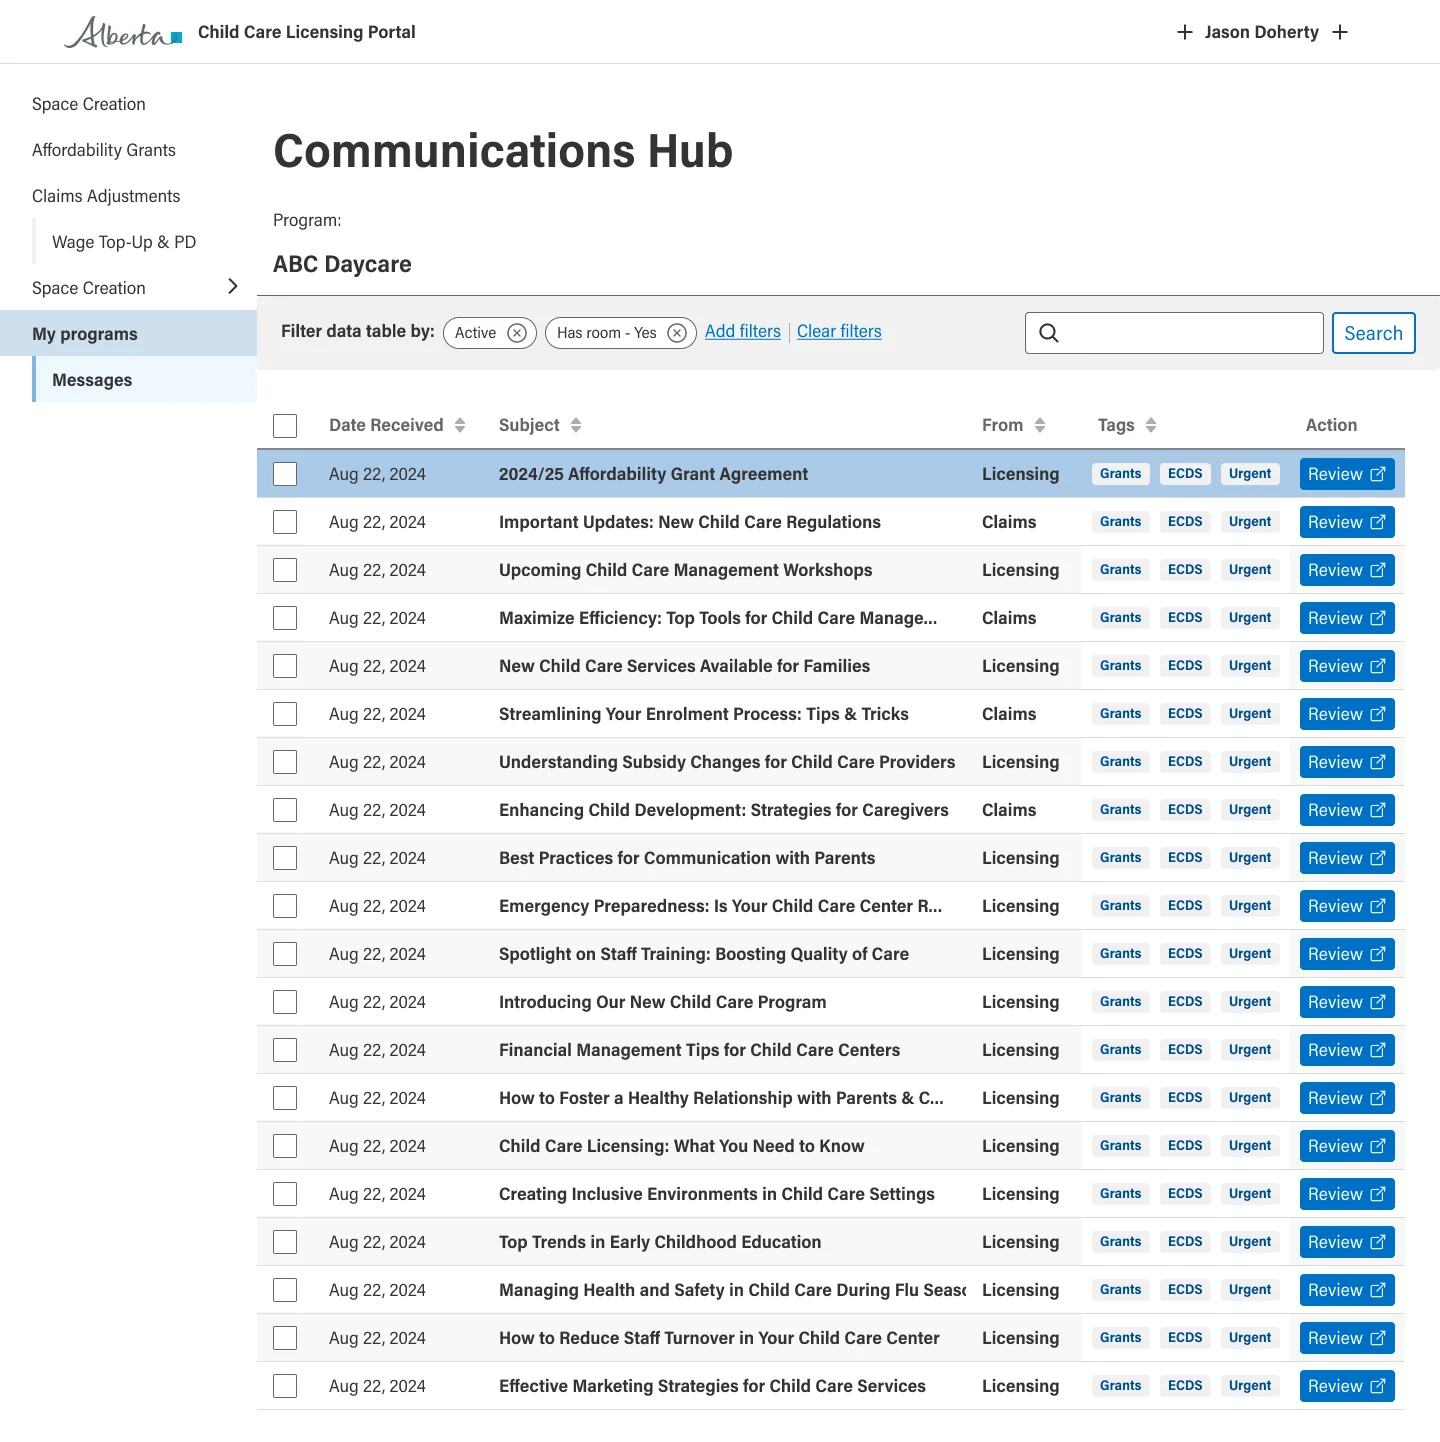
Task: Click the plus icon right of Jason Doherty
Action: tap(1340, 32)
